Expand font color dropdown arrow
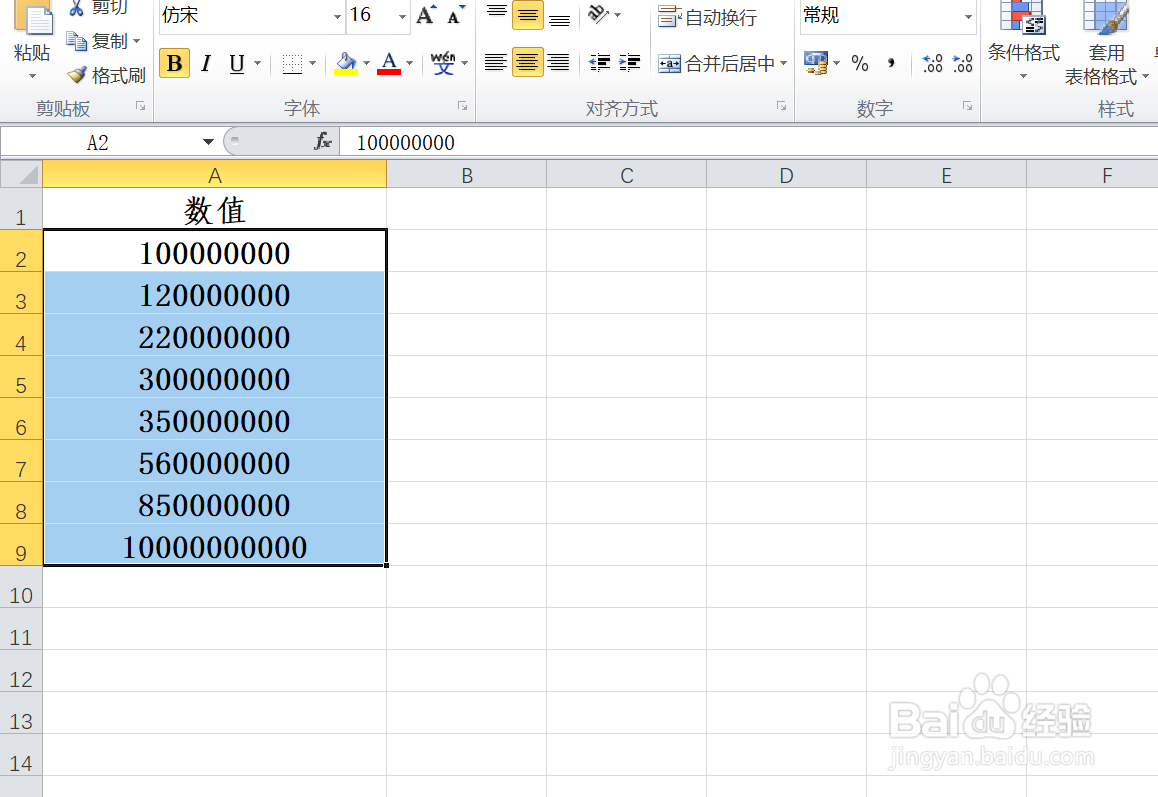This screenshot has height=797, width=1158. click(x=409, y=64)
